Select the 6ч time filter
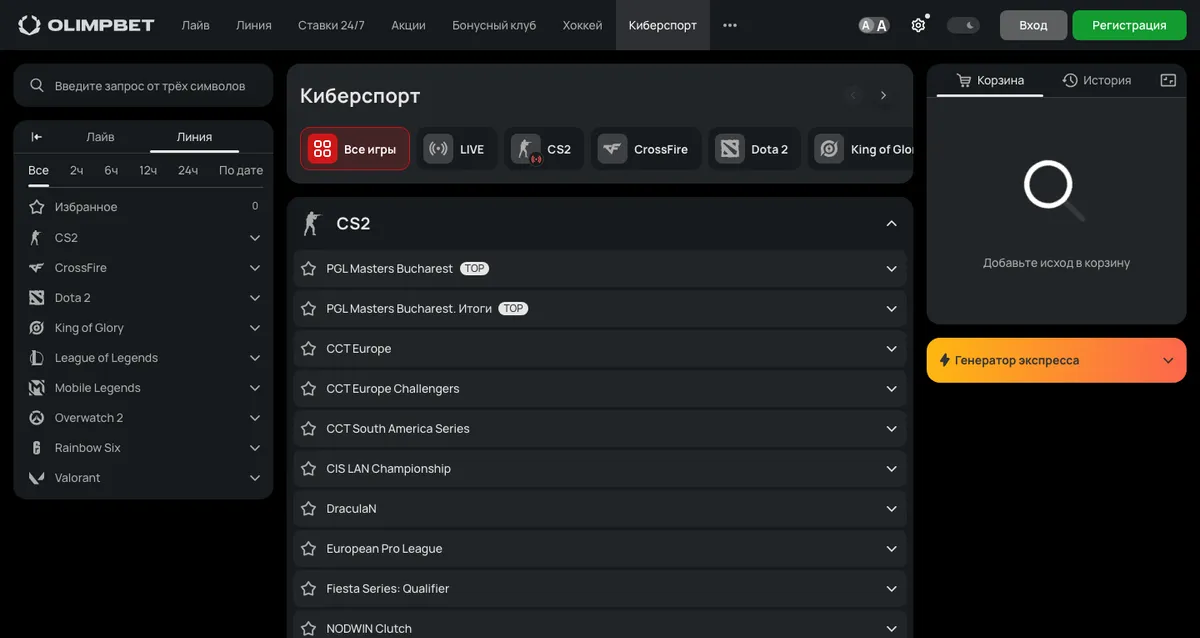Image resolution: width=1200 pixels, height=638 pixels. tap(111, 170)
